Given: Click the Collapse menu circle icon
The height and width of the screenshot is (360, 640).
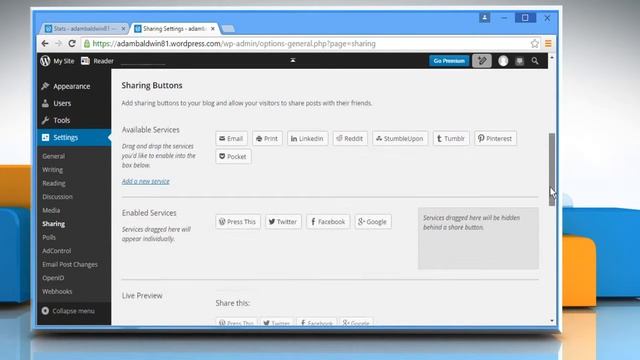Looking at the screenshot, I should (x=45, y=311).
